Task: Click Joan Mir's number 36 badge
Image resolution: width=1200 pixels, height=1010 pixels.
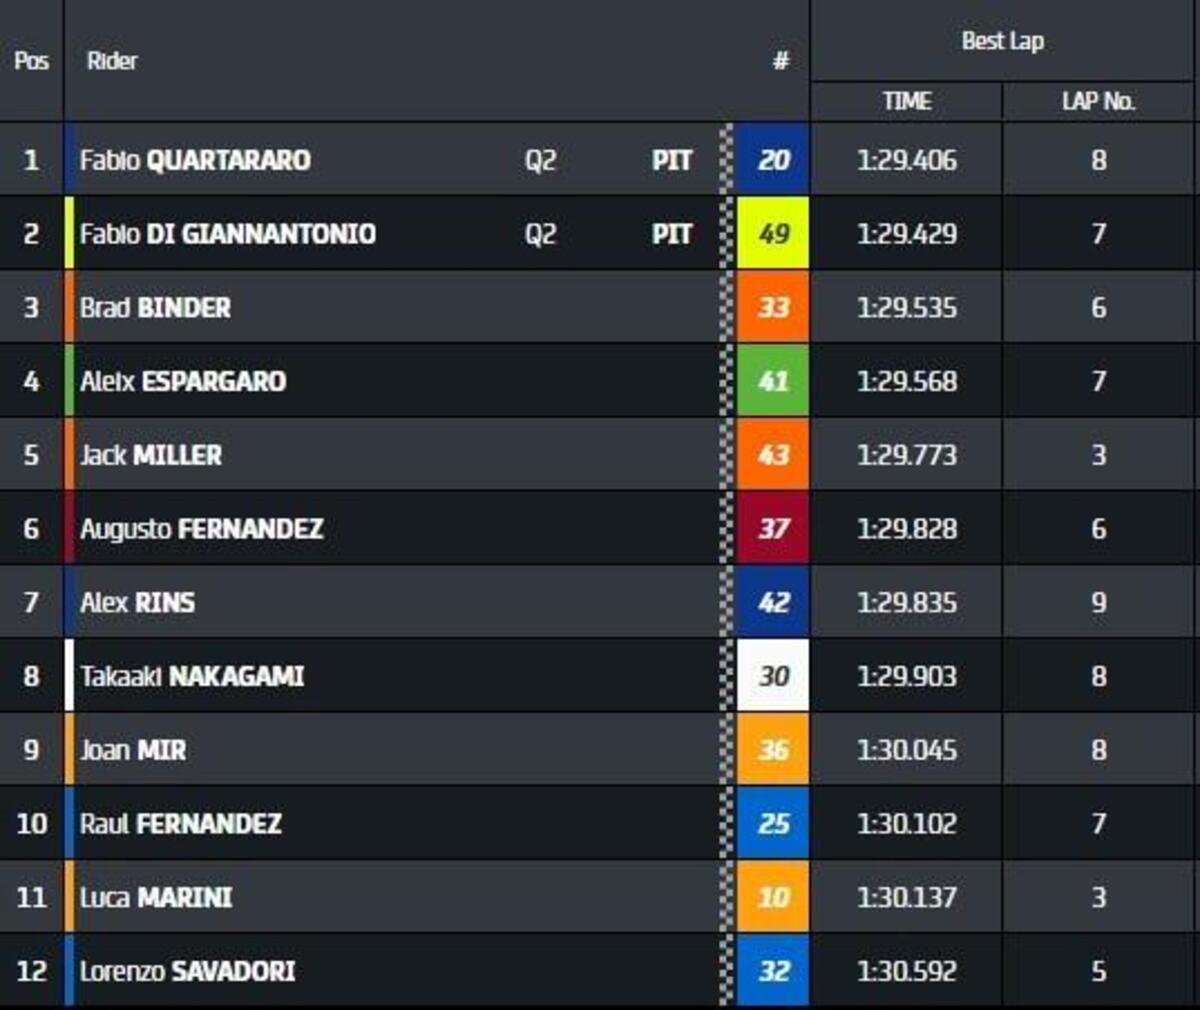Action: [x=773, y=750]
